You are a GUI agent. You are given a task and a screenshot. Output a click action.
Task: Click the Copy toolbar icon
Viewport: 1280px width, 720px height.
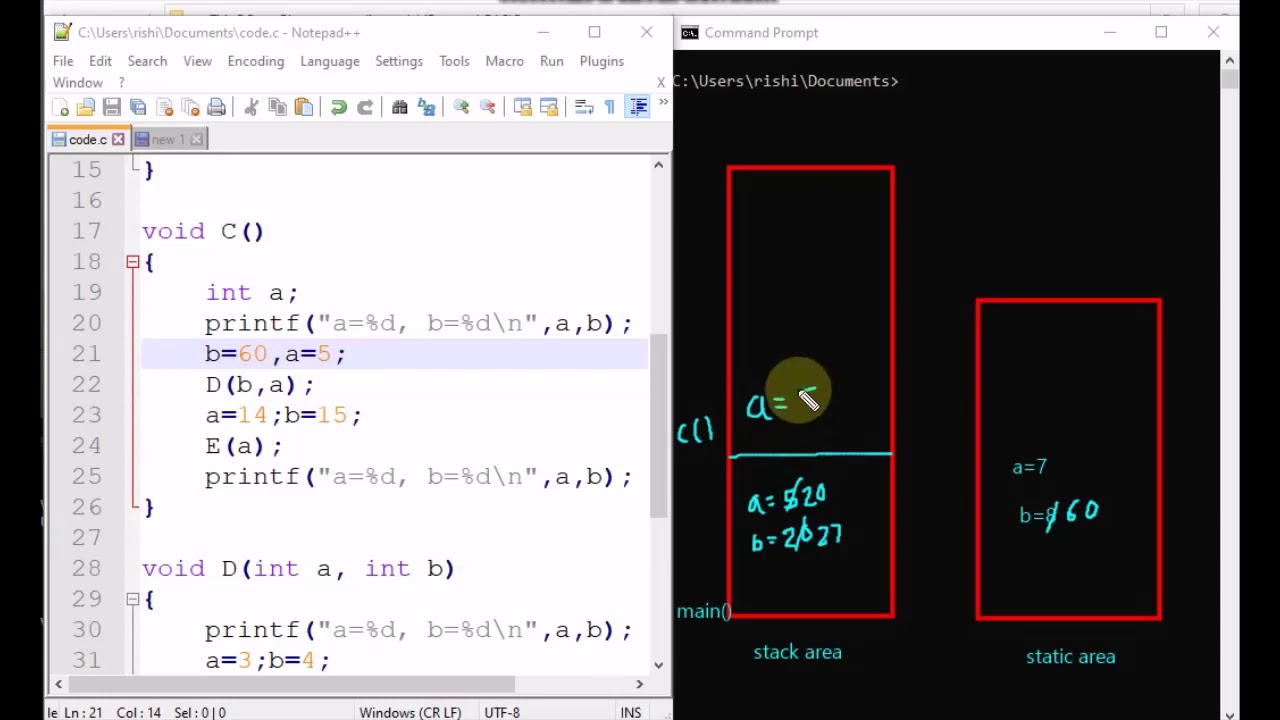pos(277,107)
